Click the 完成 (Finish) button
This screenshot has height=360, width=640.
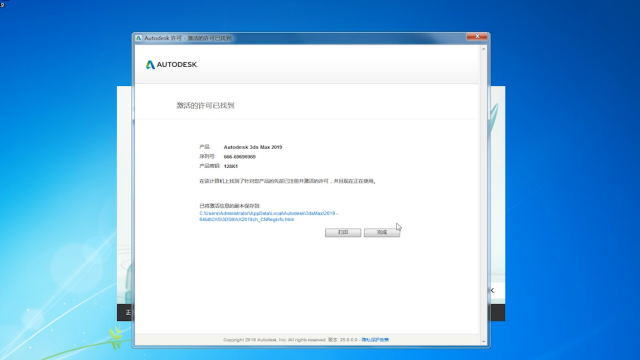click(382, 232)
